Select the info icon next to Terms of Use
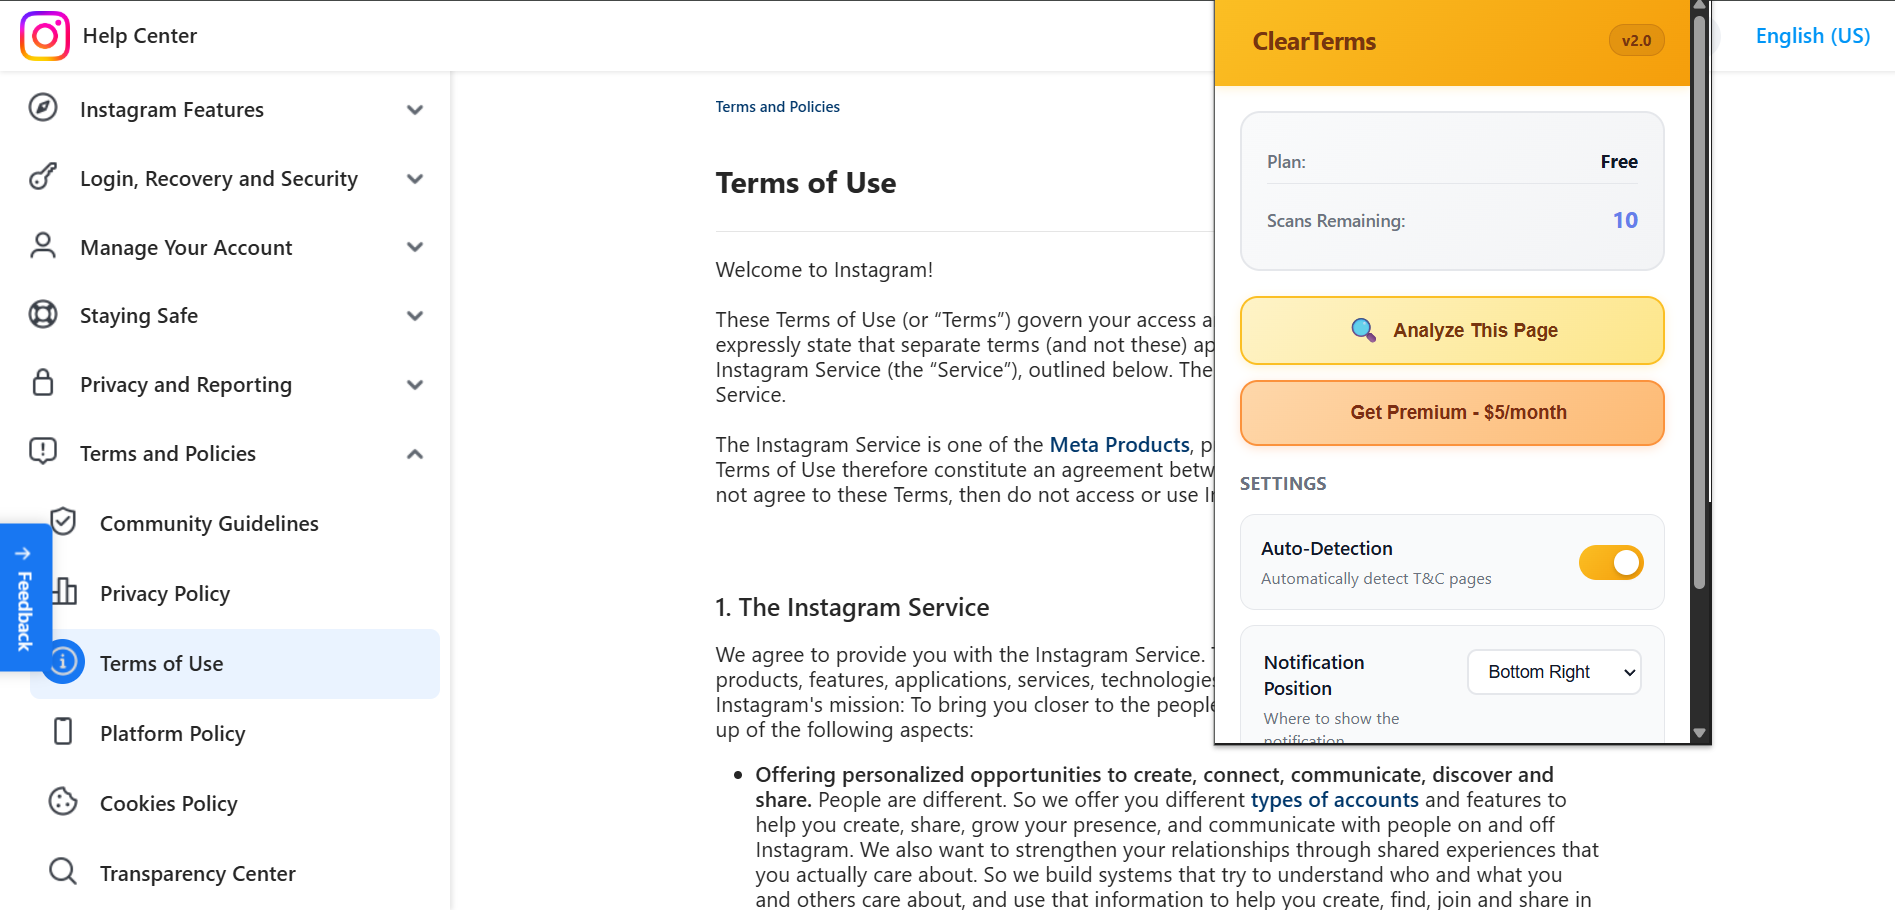Viewport: 1895px width, 910px height. click(62, 662)
